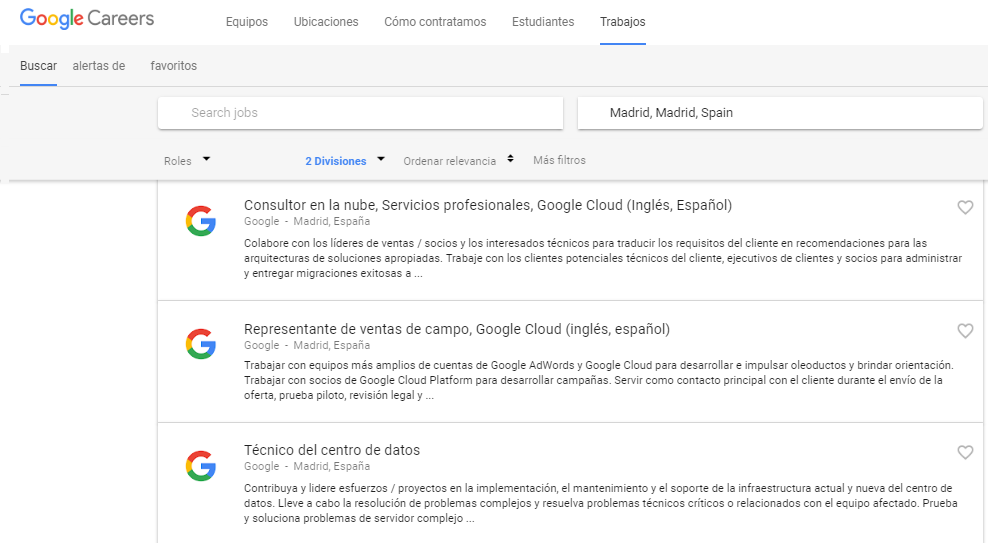Screen dimensions: 988x543
Task: Click the Madrid, Madrid, Spain location field
Action: (x=780, y=113)
